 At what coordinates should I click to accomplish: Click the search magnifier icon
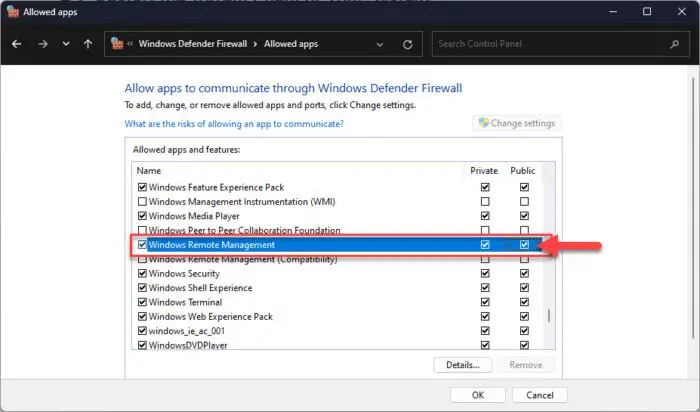675,44
